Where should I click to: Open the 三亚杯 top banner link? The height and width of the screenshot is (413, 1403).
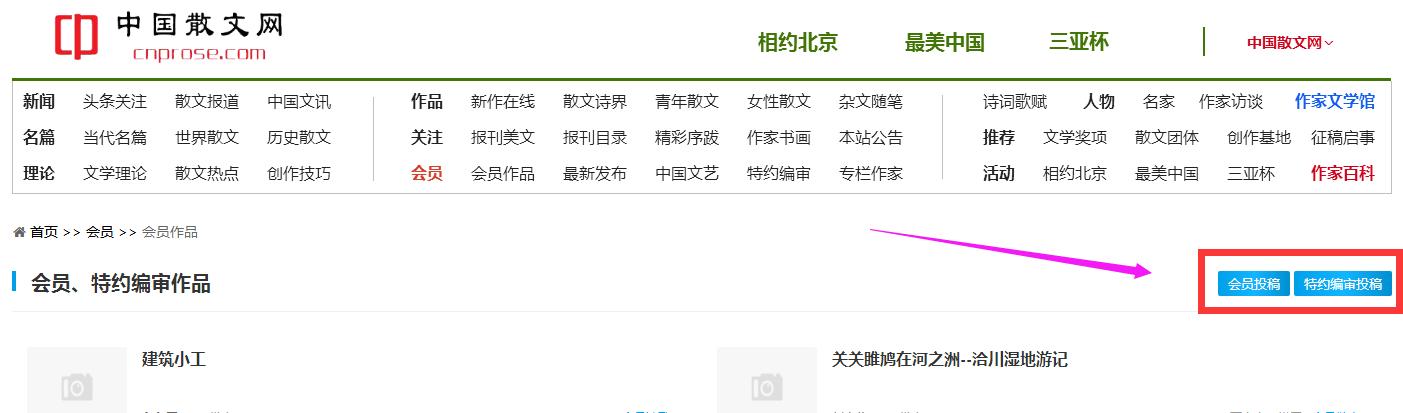[x=1078, y=42]
